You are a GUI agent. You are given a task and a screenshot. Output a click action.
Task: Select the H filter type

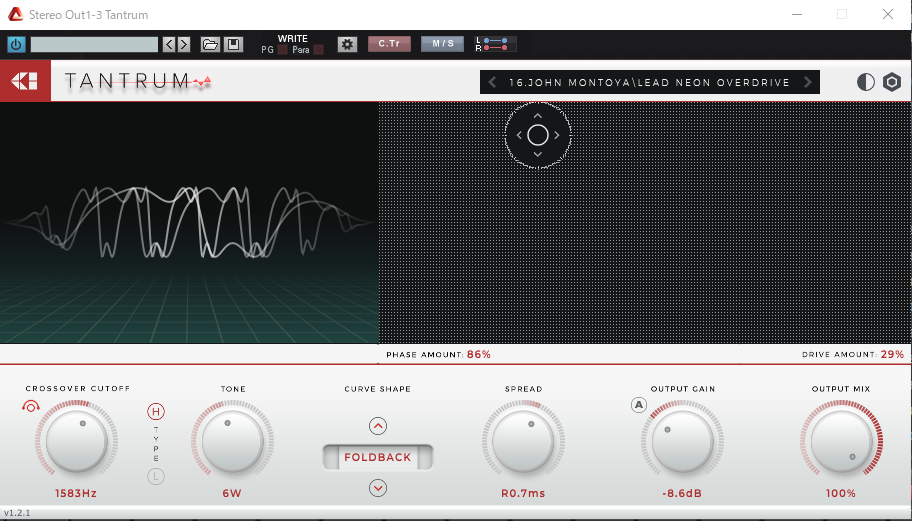pyautogui.click(x=155, y=412)
